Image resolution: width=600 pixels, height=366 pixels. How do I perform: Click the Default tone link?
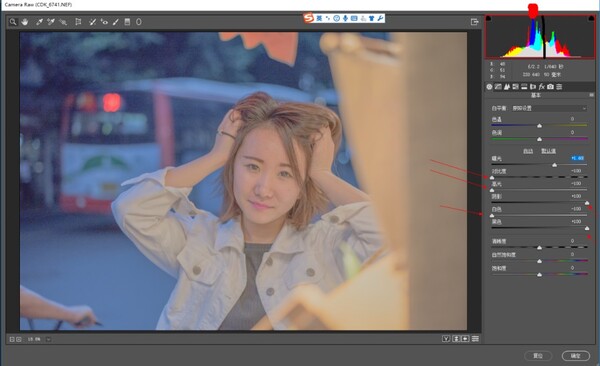click(548, 151)
